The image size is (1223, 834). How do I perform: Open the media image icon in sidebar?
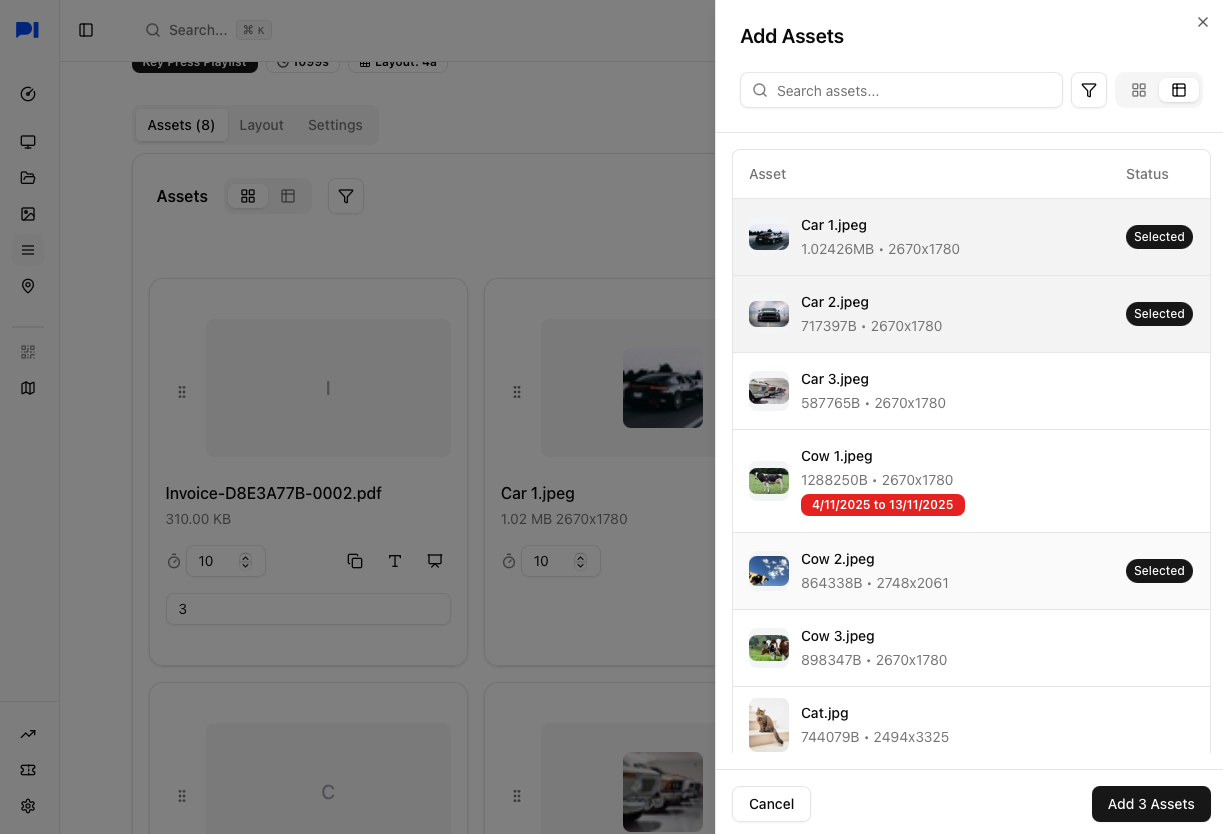(x=28, y=214)
